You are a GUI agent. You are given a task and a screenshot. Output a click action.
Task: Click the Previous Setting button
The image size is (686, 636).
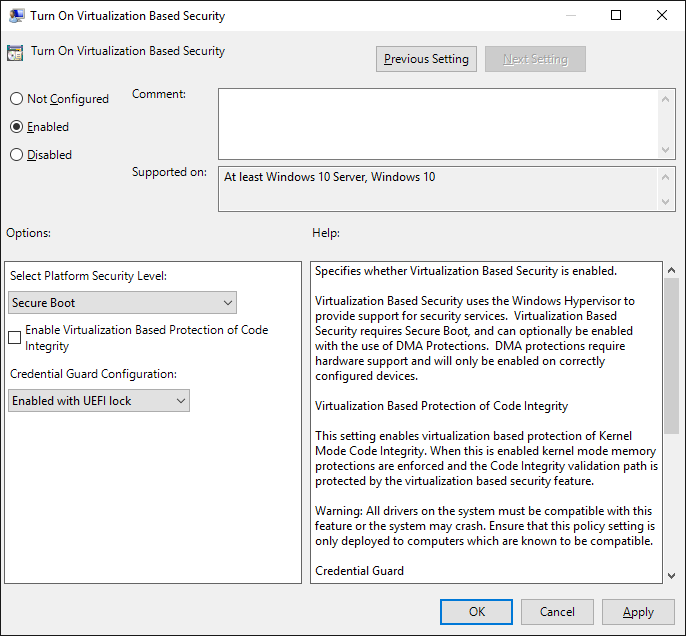coord(426,59)
